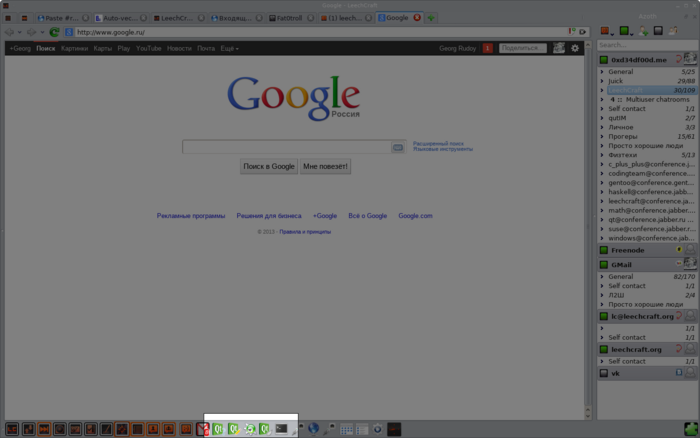Click the two-people icon in Azoth toolbar
The width and height of the screenshot is (700, 438).
click(673, 30)
